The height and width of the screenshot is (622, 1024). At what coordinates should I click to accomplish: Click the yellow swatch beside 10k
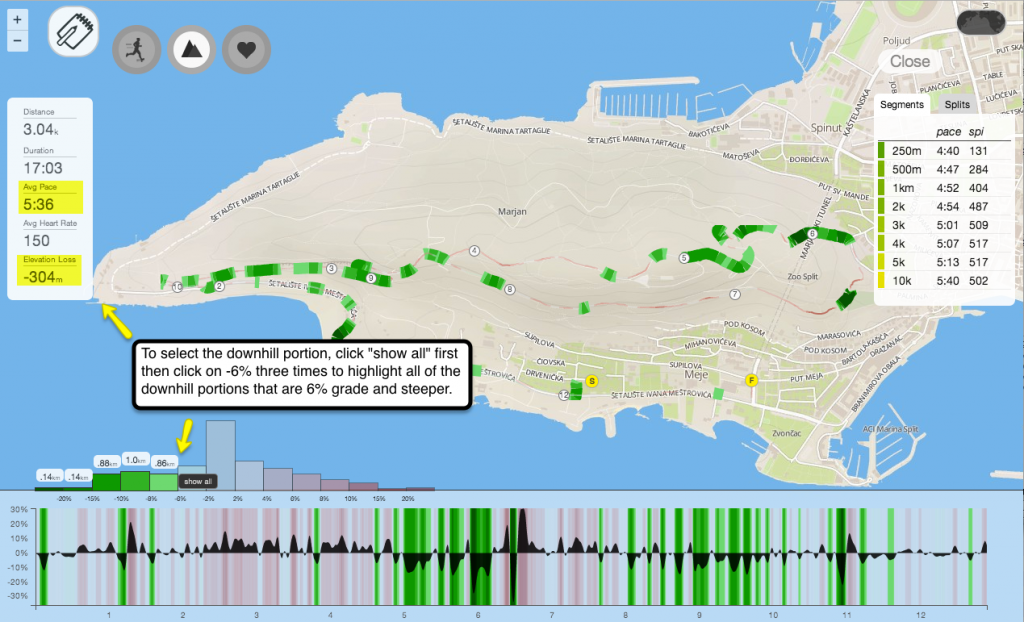881,281
